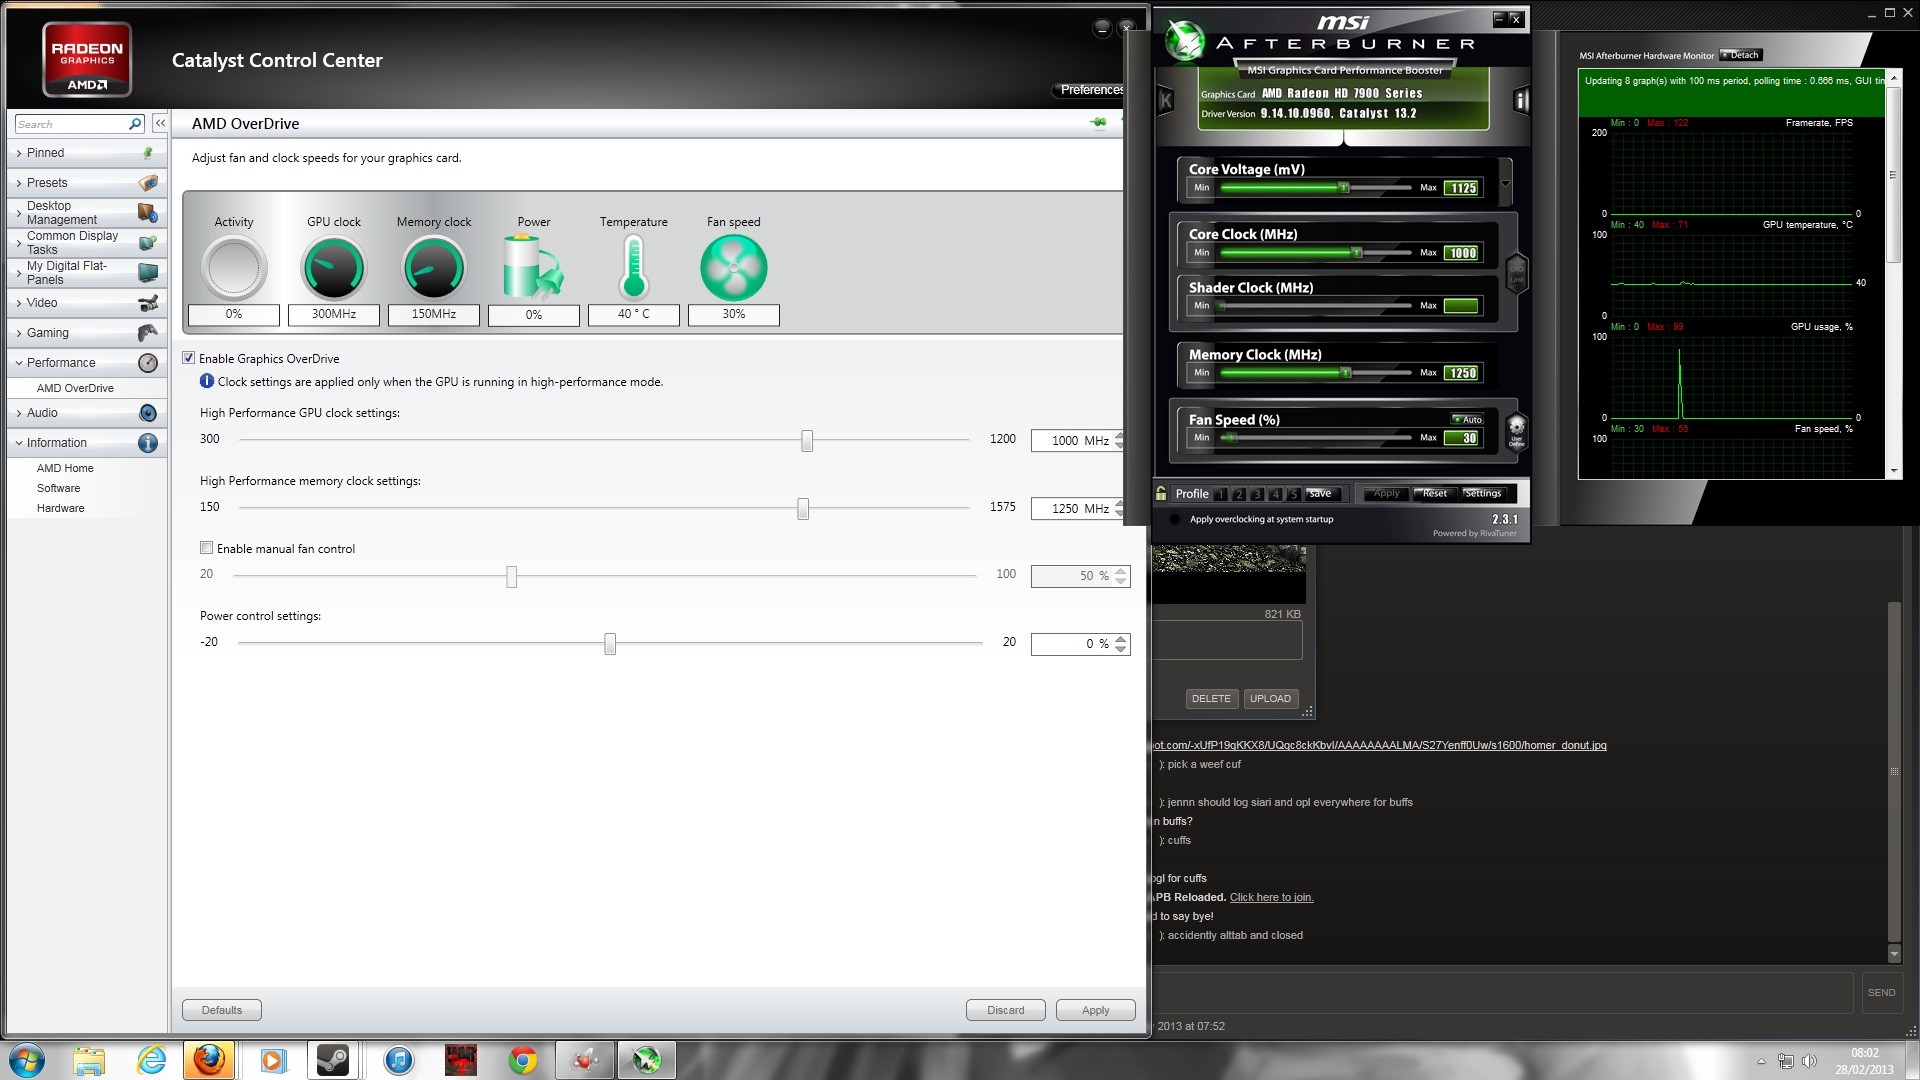Screen dimensions: 1920x1080
Task: Click the Fan speed fan icon
Action: (x=734, y=268)
